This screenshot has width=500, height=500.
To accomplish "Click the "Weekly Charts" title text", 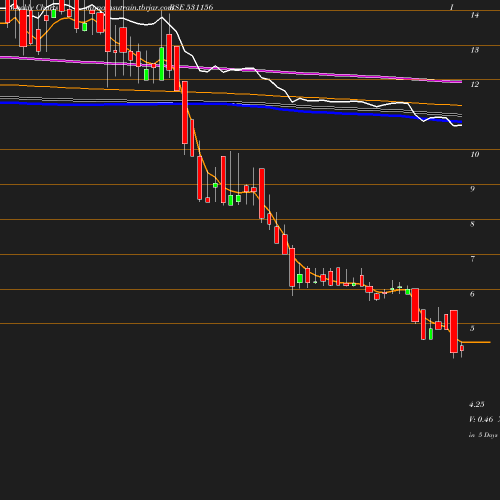I will (x=33, y=7).
